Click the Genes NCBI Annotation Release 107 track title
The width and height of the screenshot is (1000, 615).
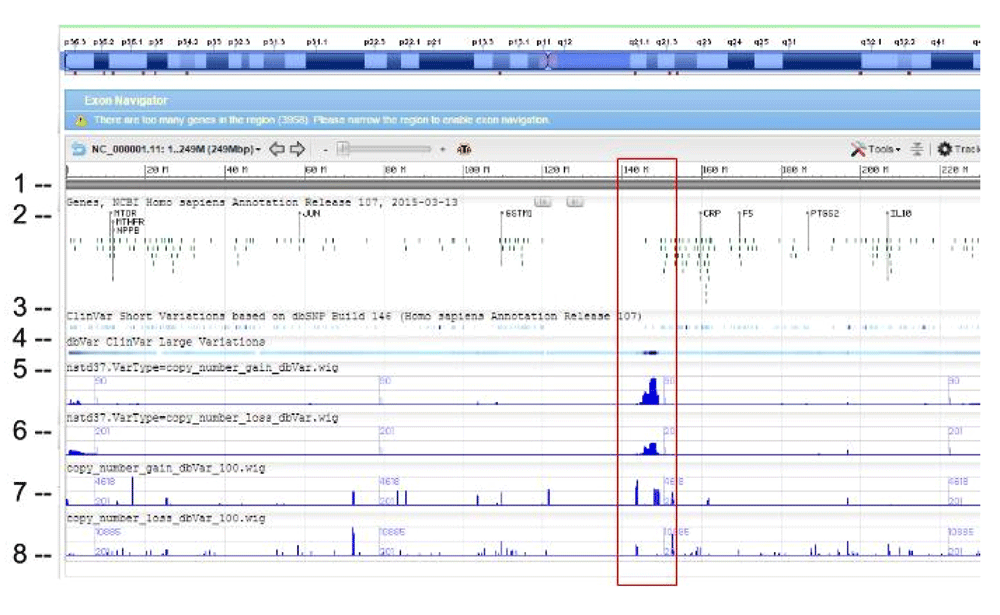(261, 202)
